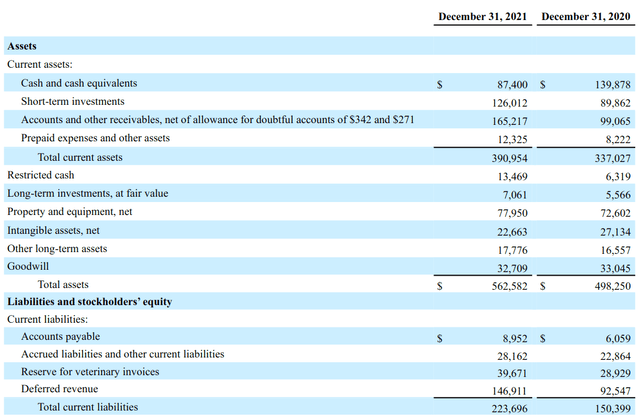Click the December 31, 2021 column header
The image size is (640, 417).
(x=484, y=17)
